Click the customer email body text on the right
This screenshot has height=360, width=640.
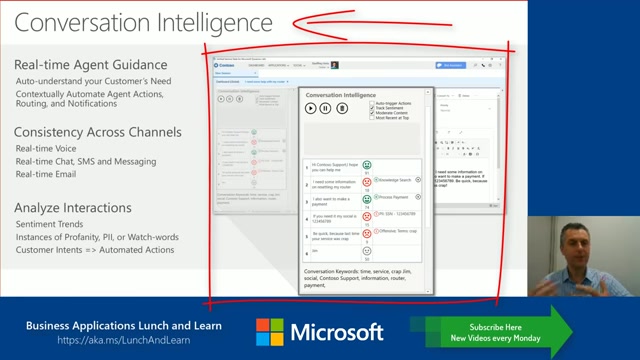click(x=461, y=178)
